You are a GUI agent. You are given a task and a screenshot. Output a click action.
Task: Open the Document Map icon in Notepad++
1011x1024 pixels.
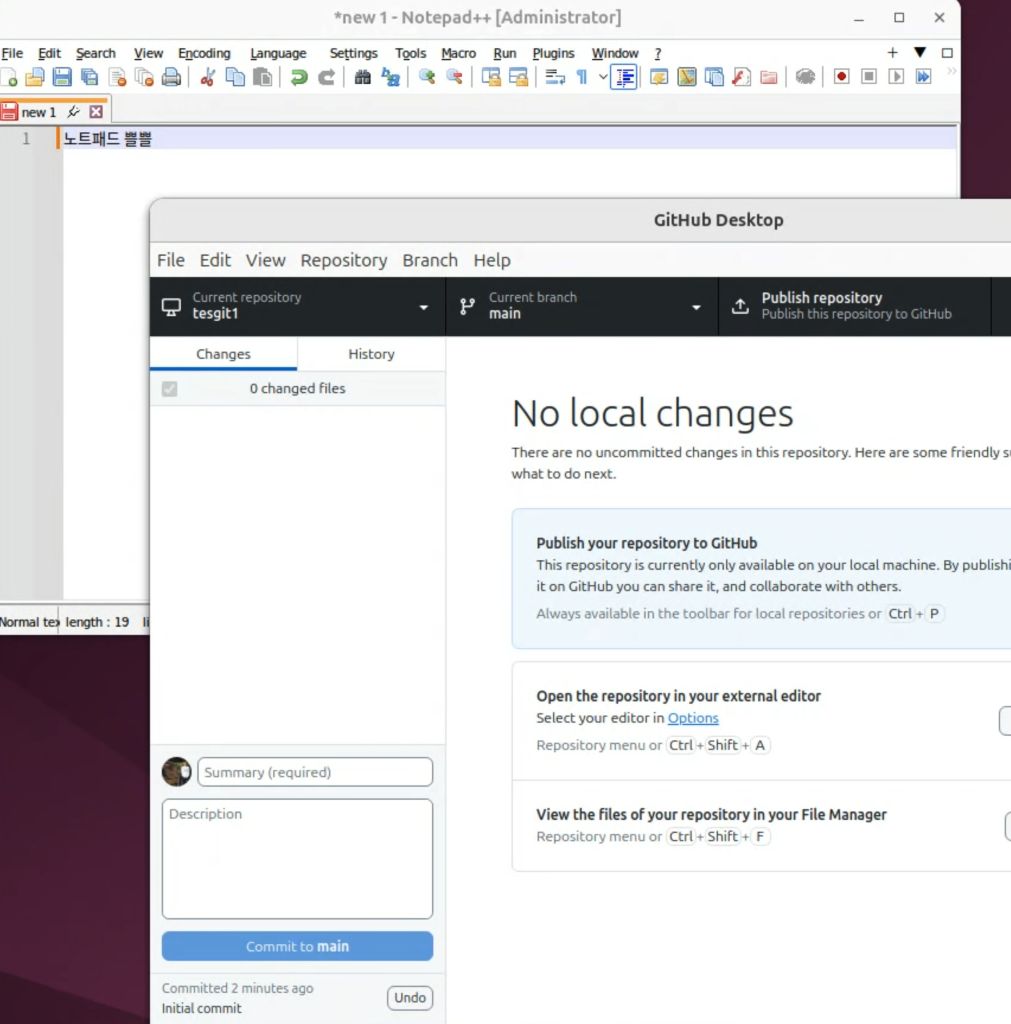click(x=686, y=77)
